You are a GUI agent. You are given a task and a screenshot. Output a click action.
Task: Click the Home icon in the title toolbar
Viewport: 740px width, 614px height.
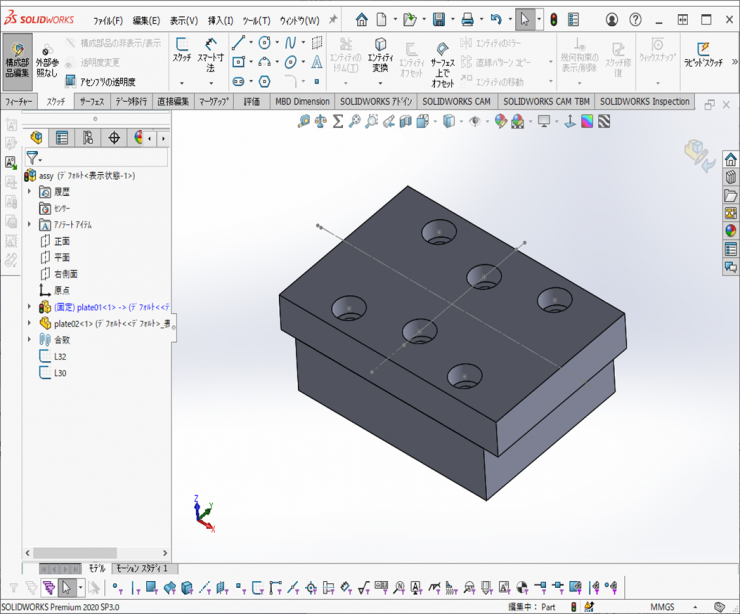pos(362,19)
